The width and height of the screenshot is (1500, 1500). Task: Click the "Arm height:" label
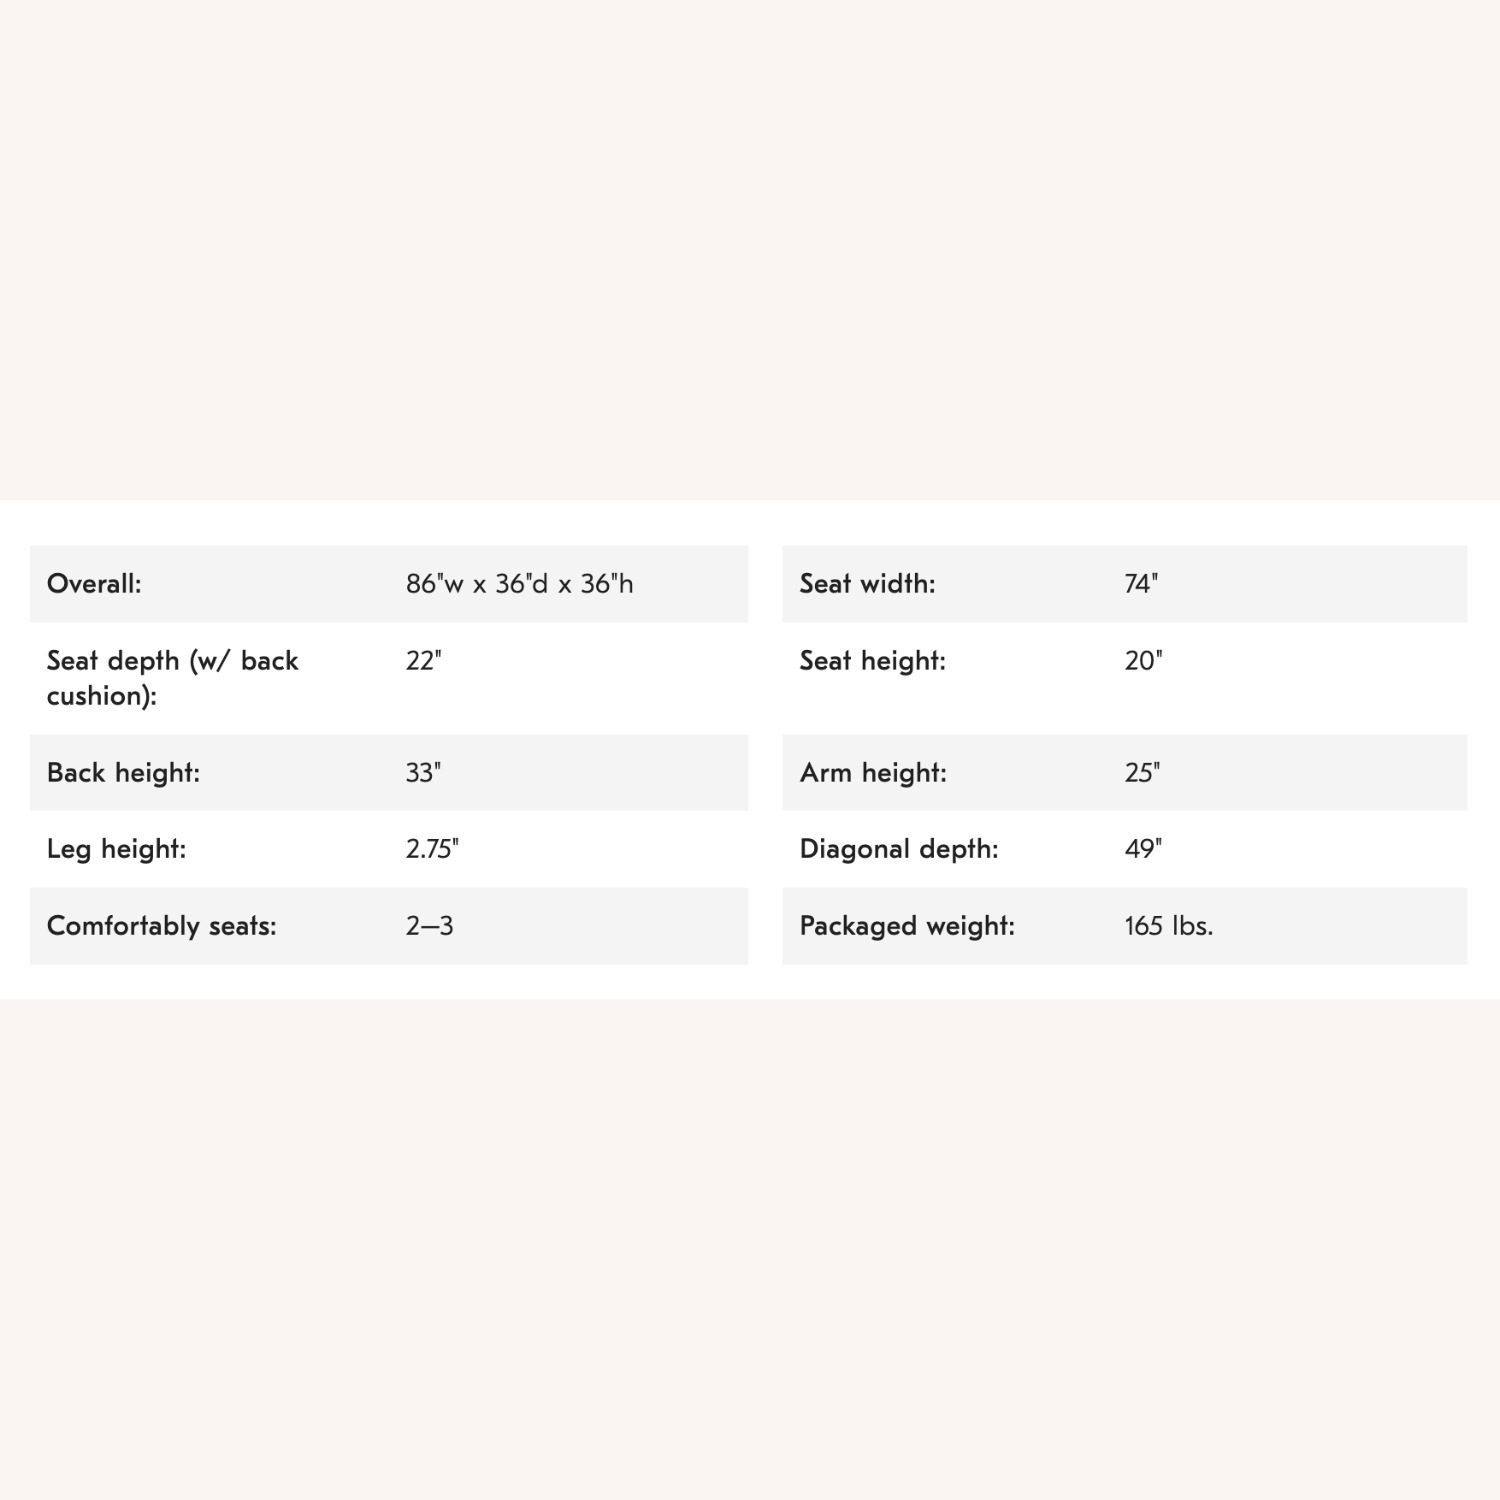pyautogui.click(x=873, y=773)
